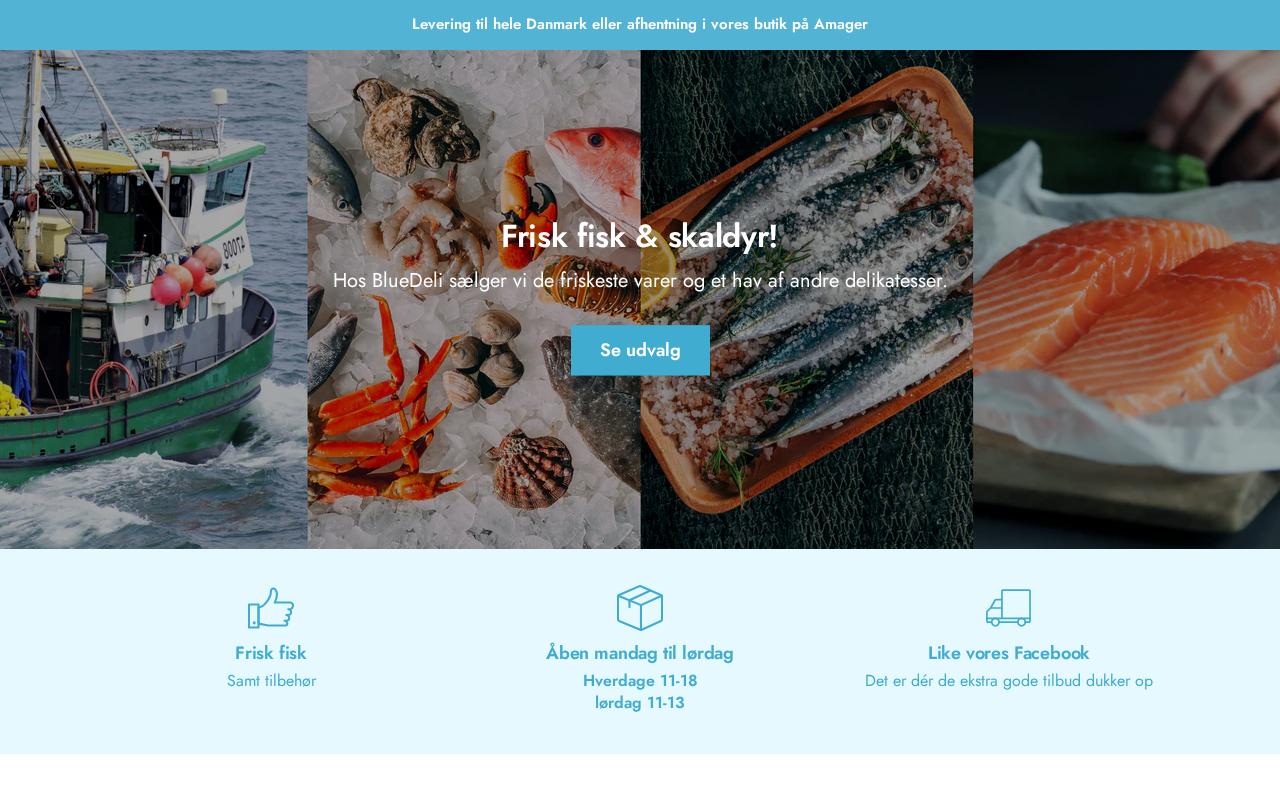This screenshot has width=1280, height=800.
Task: Click the Hverdage 11-18 opening hours text
Action: coord(640,681)
